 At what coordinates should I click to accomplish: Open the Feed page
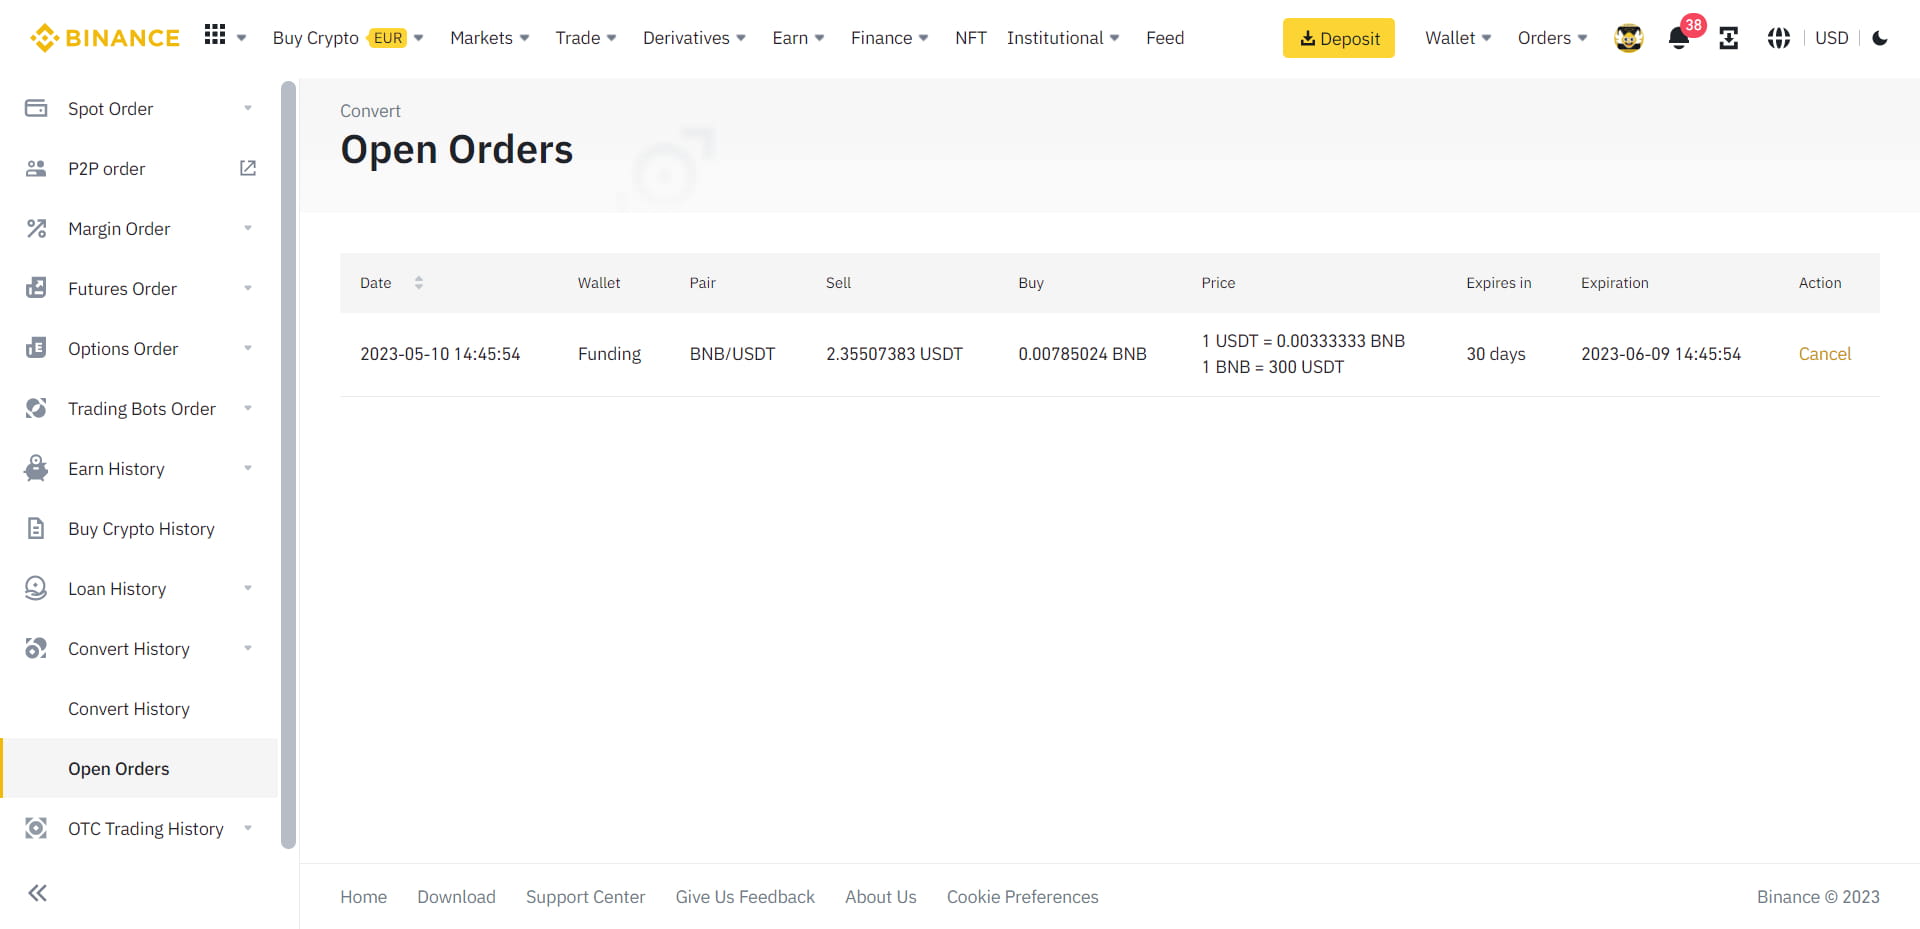[x=1165, y=38]
